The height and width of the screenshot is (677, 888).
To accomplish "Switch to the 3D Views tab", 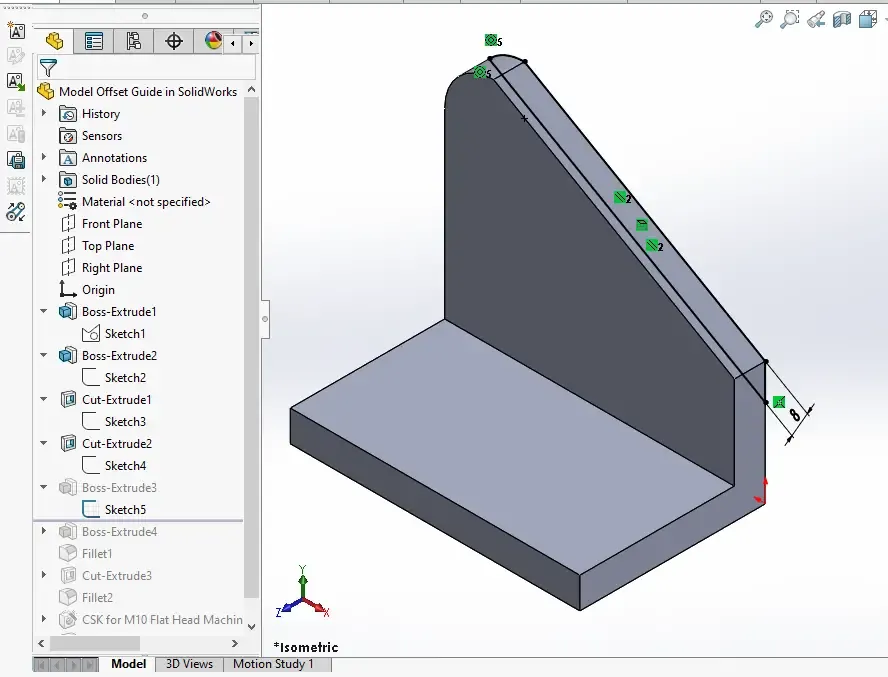I will tap(188, 664).
